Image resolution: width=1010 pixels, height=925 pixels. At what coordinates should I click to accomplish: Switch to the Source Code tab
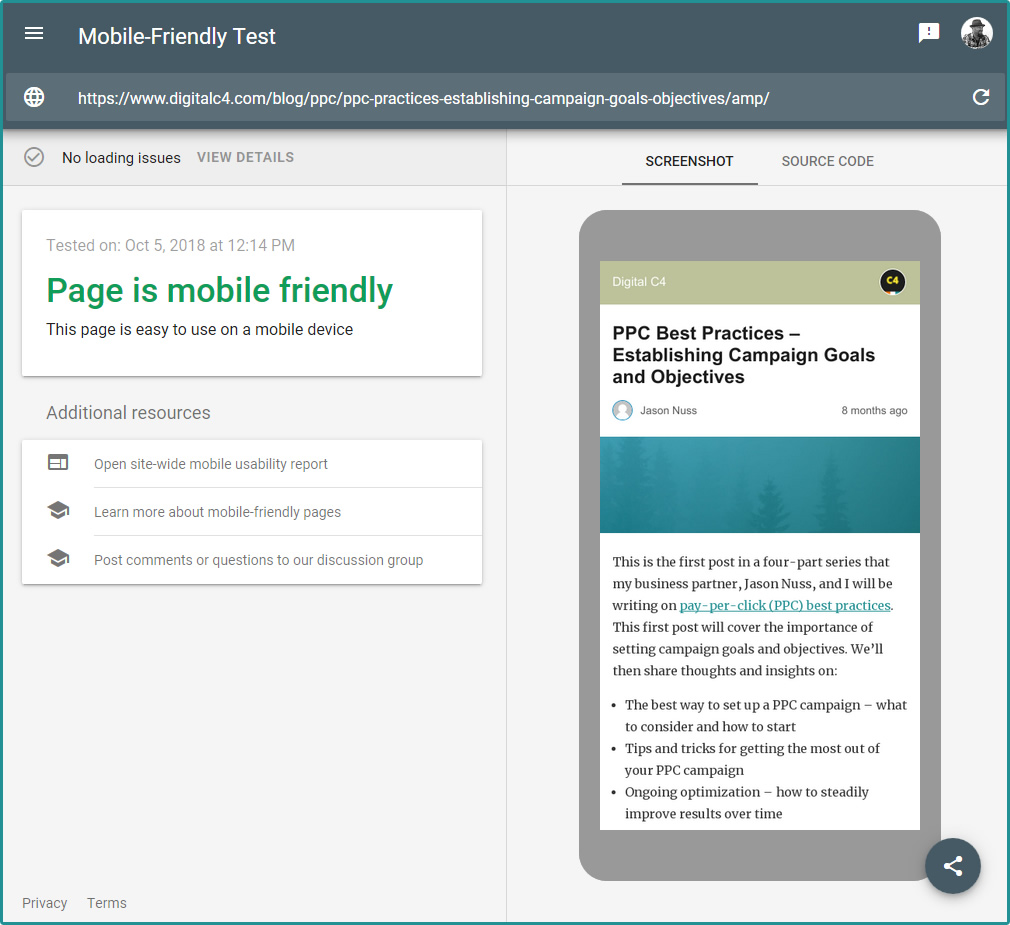827,161
